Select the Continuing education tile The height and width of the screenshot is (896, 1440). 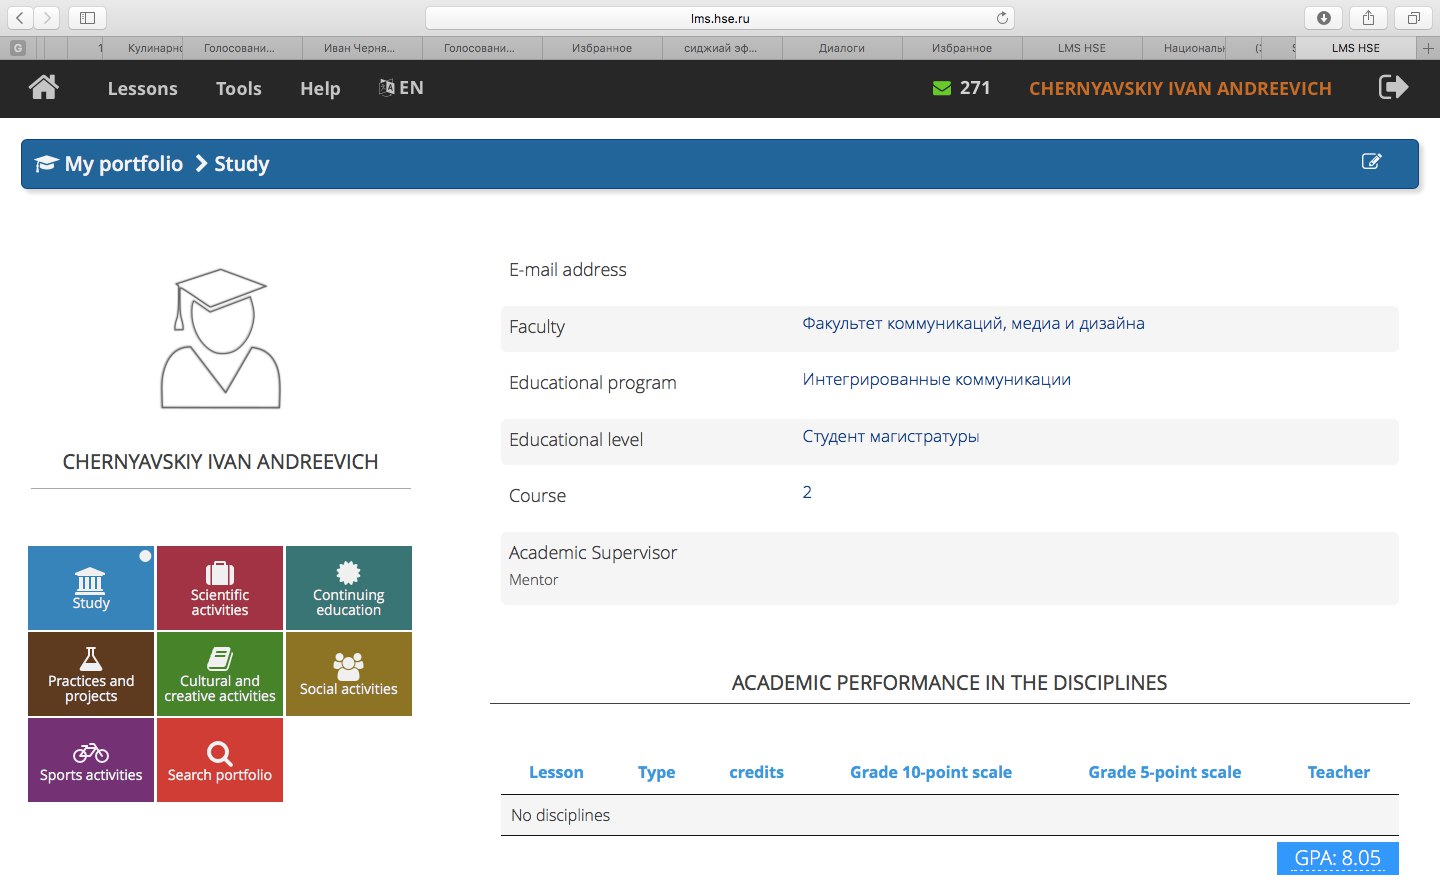(348, 588)
